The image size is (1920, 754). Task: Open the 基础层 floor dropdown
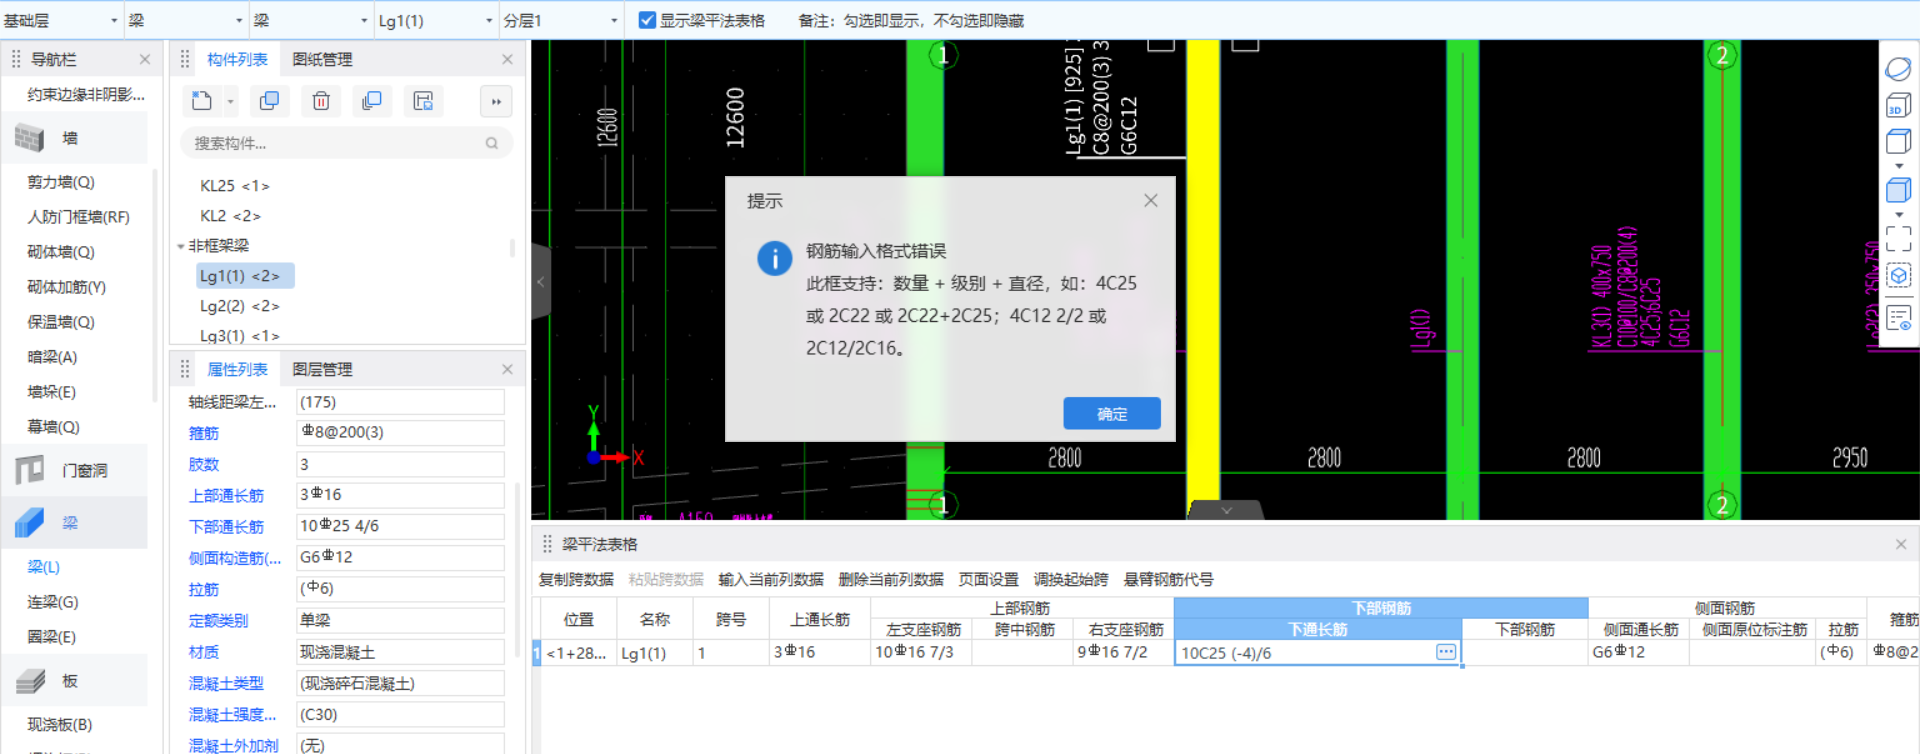click(x=61, y=20)
